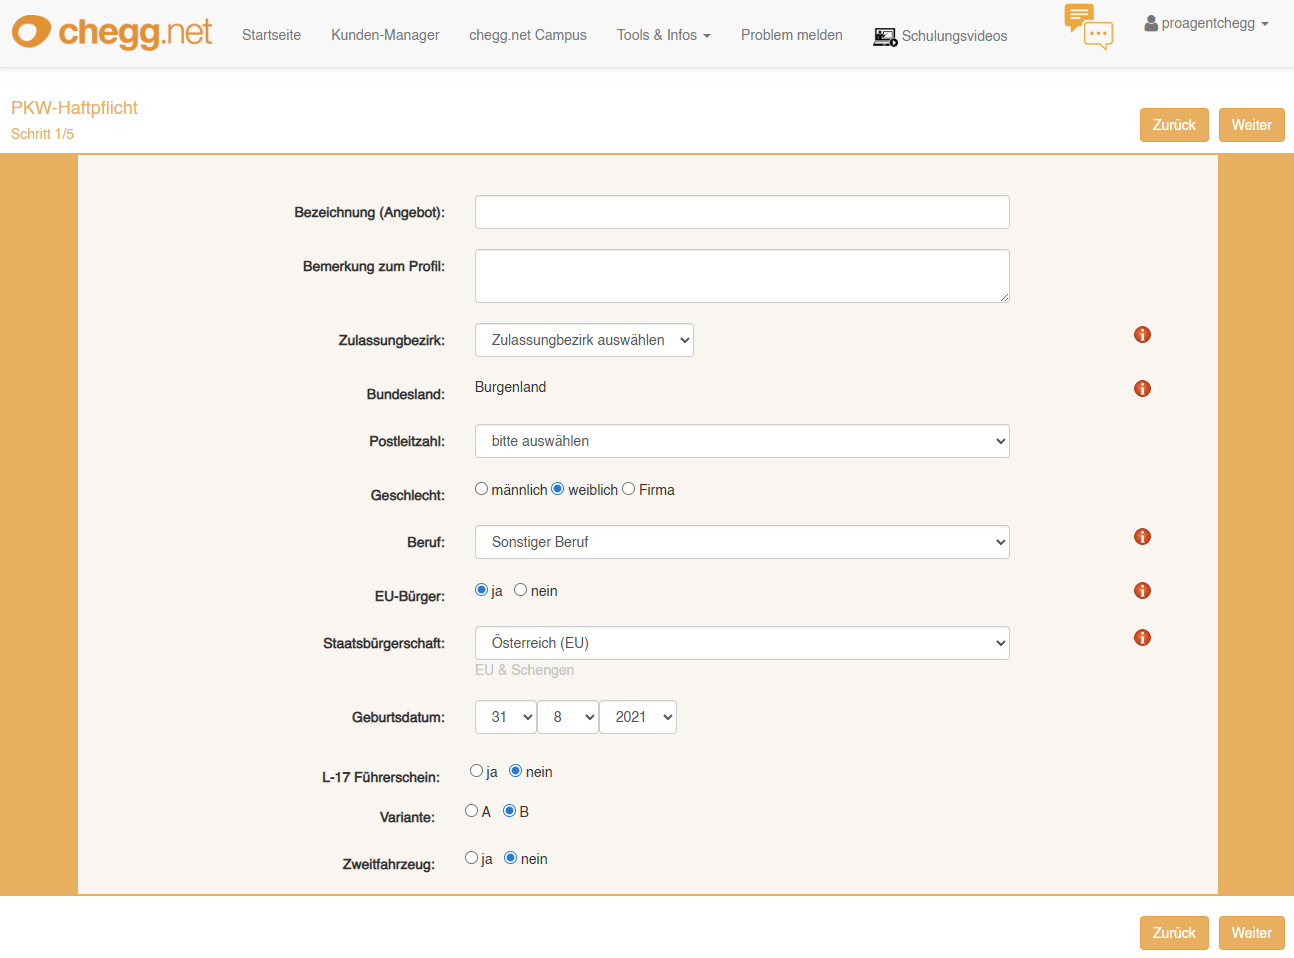1294x958 pixels.
Task: Choose ja for L-17 Führerschein
Action: tap(477, 771)
